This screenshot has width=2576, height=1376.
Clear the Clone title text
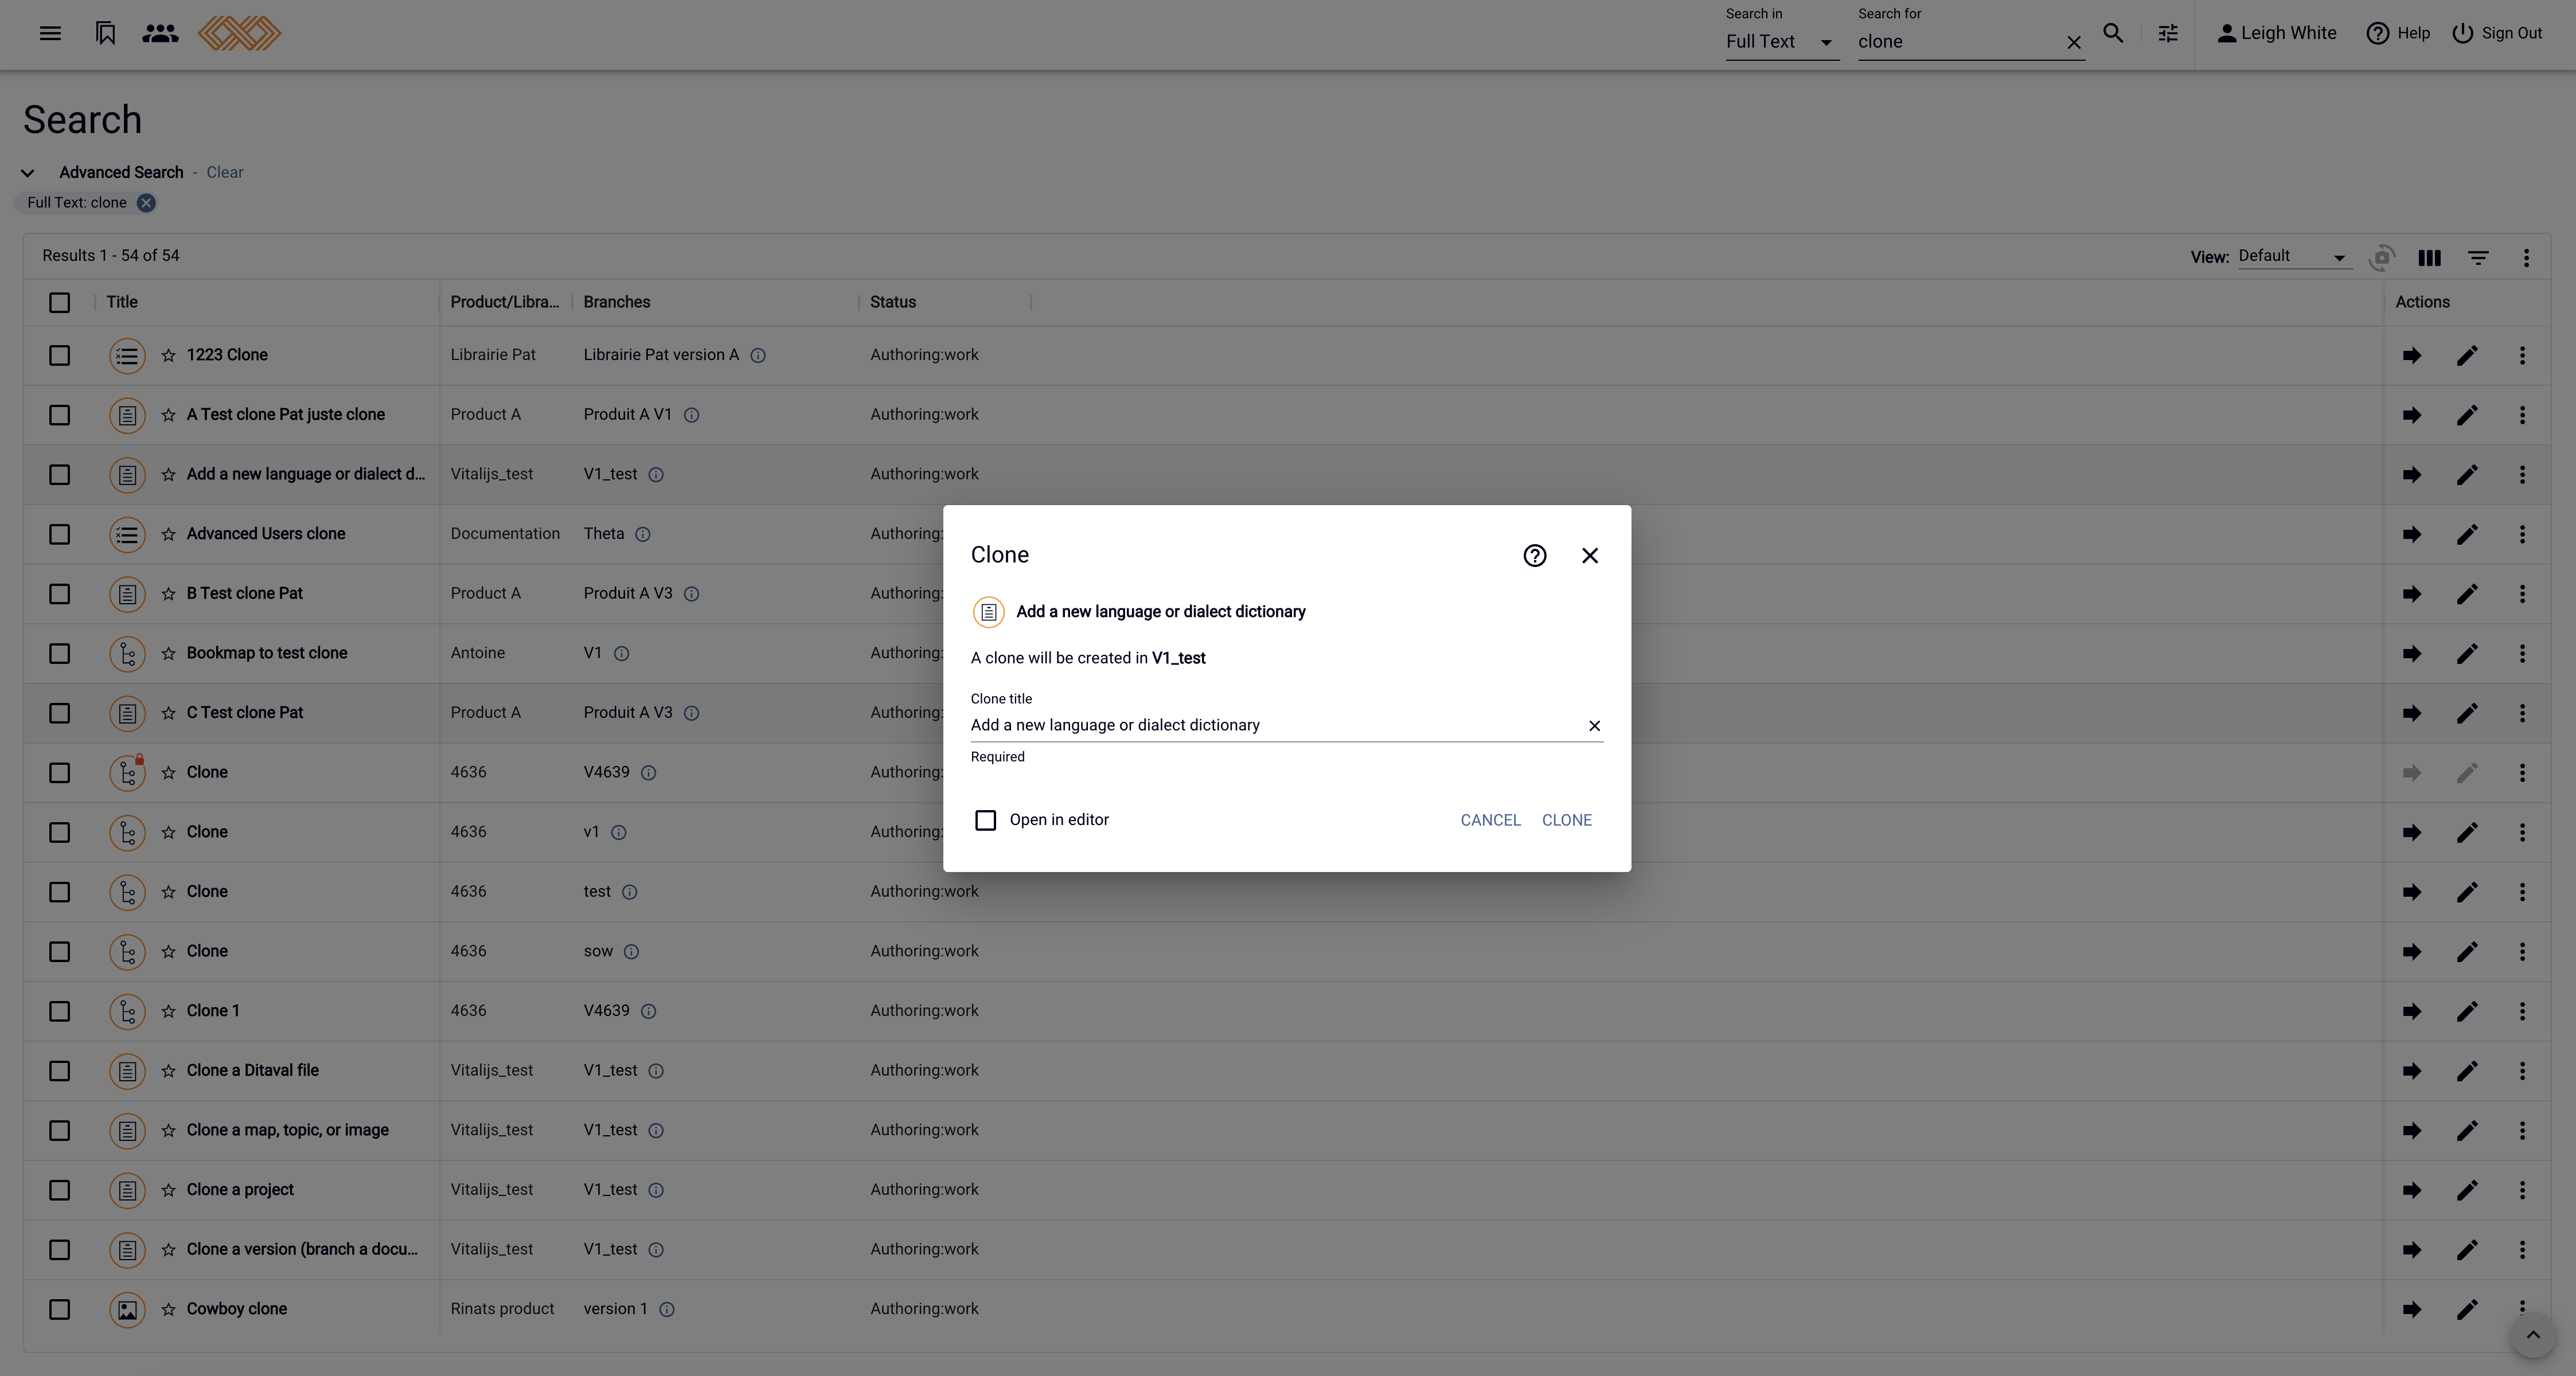click(1594, 726)
